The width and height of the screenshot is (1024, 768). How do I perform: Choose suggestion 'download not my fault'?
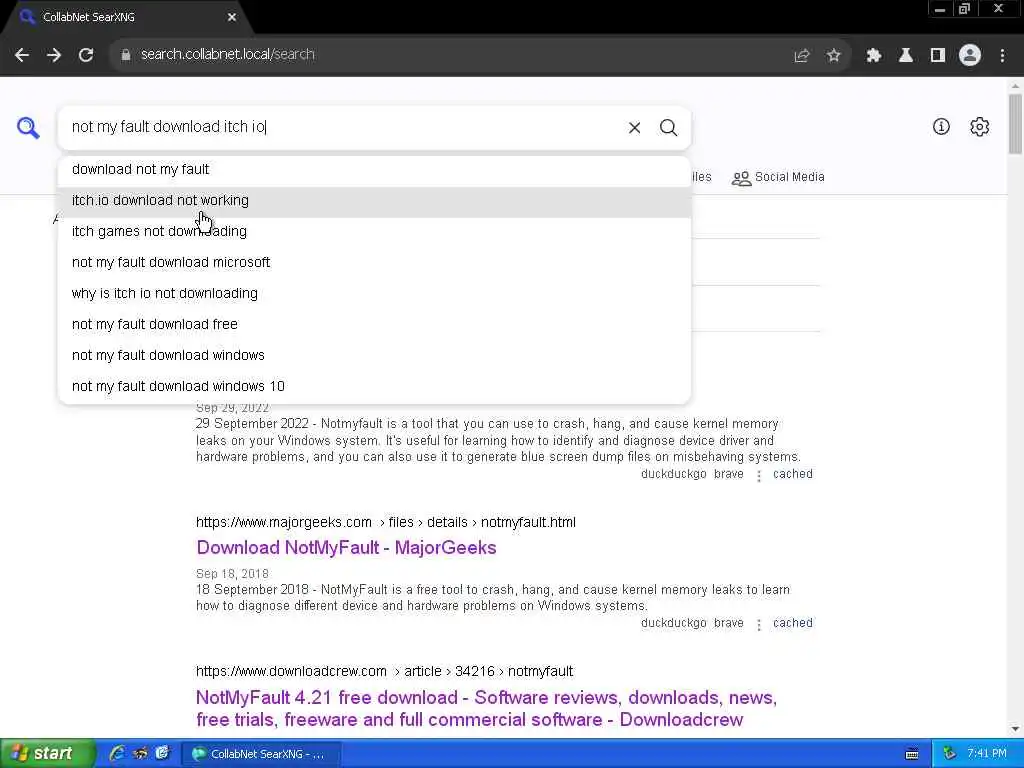click(374, 170)
